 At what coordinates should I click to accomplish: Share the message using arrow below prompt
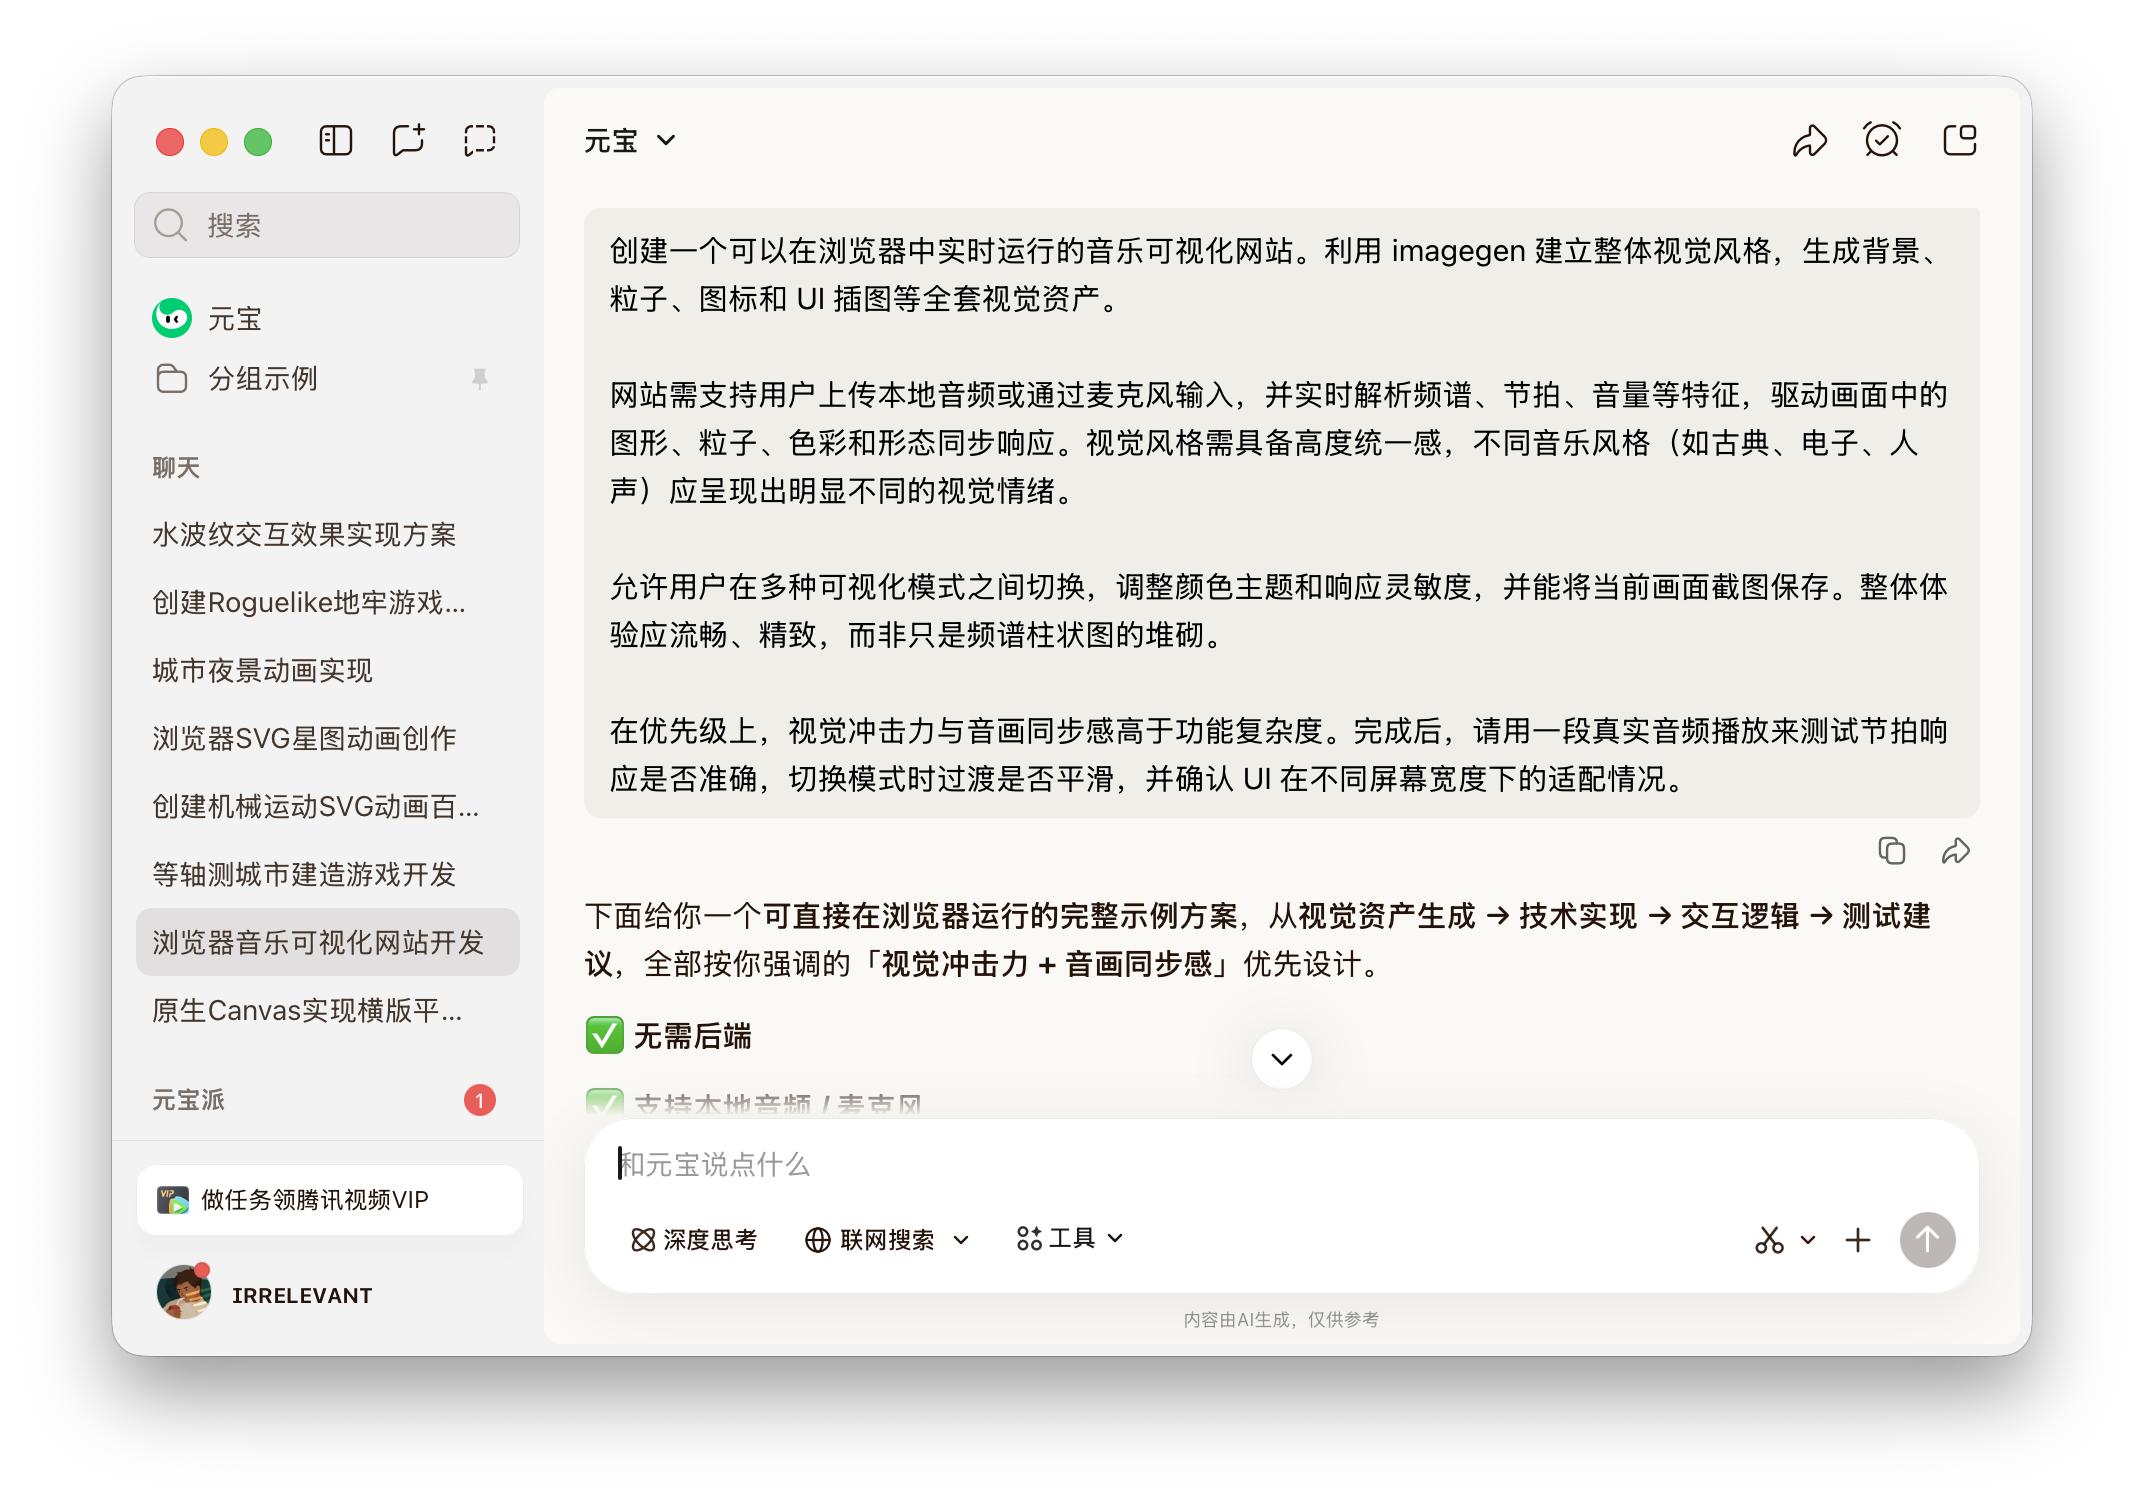click(x=1955, y=851)
